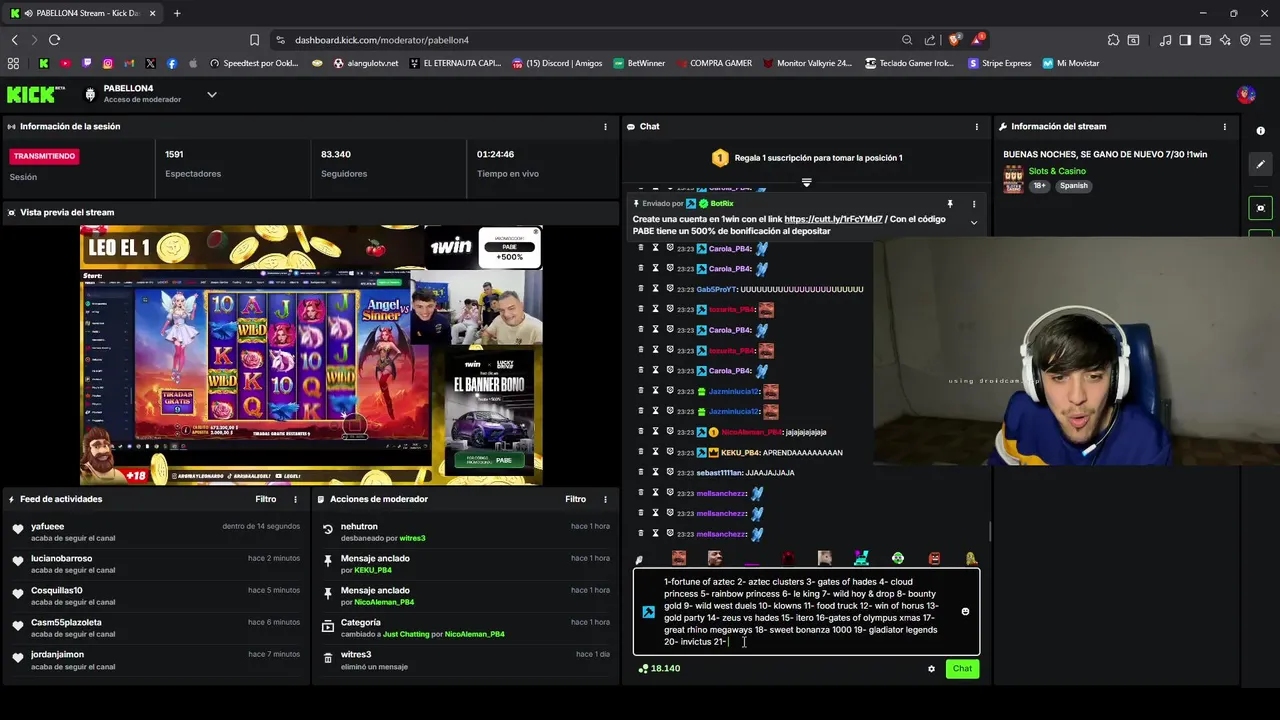Viewport: 1280px width, 720px height.
Task: Expand the pinned message chevron
Action: 974,223
